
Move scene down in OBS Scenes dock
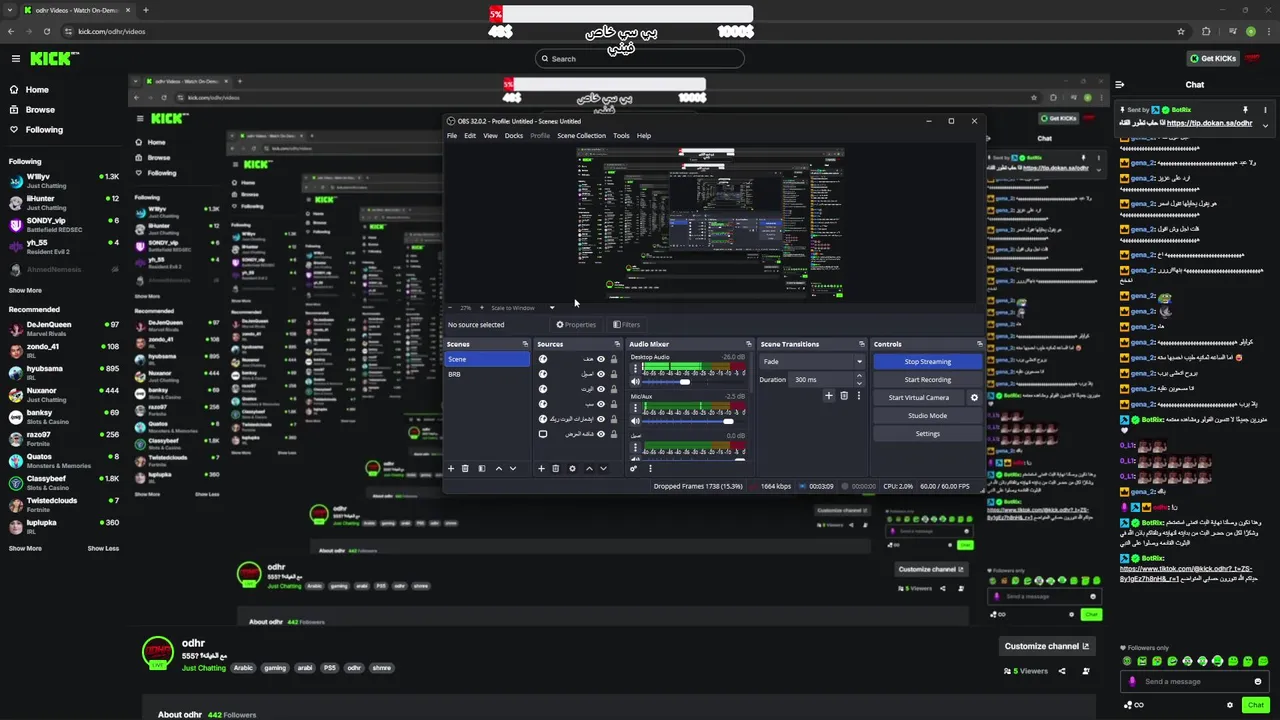[513, 468]
